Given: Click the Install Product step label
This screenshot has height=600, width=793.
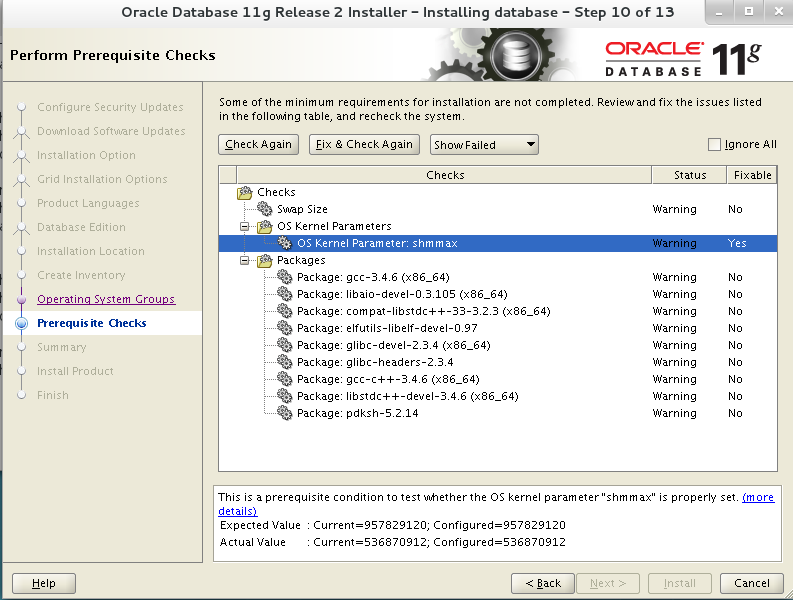Looking at the screenshot, I should [x=75, y=371].
